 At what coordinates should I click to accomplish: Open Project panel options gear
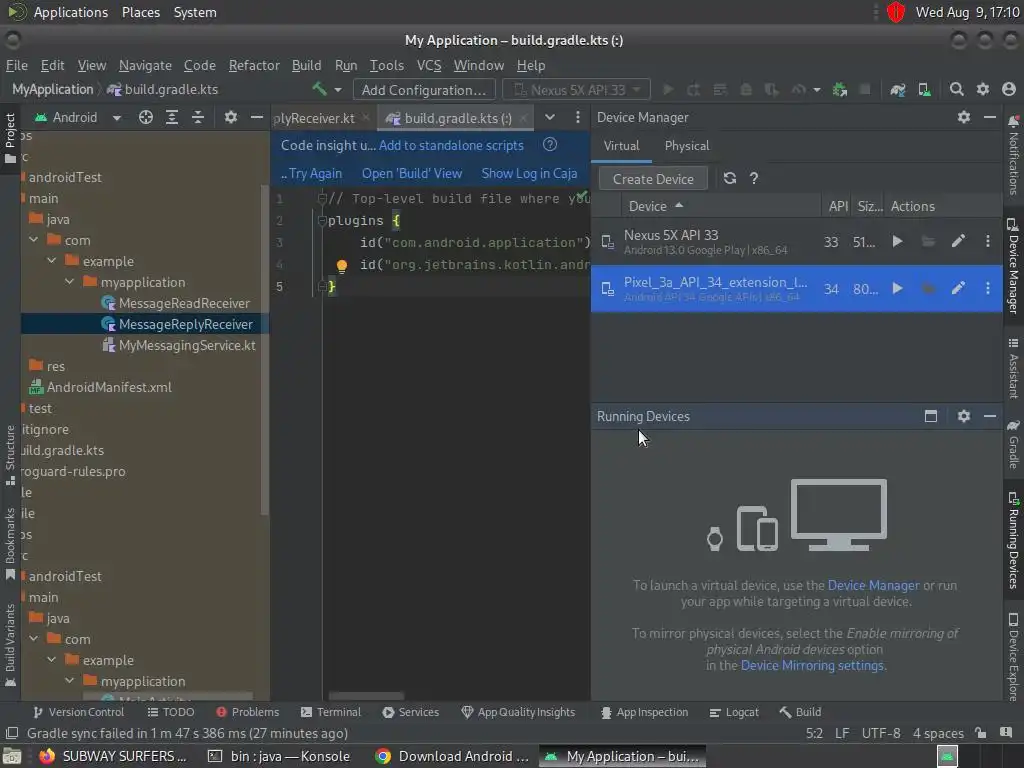(x=231, y=117)
